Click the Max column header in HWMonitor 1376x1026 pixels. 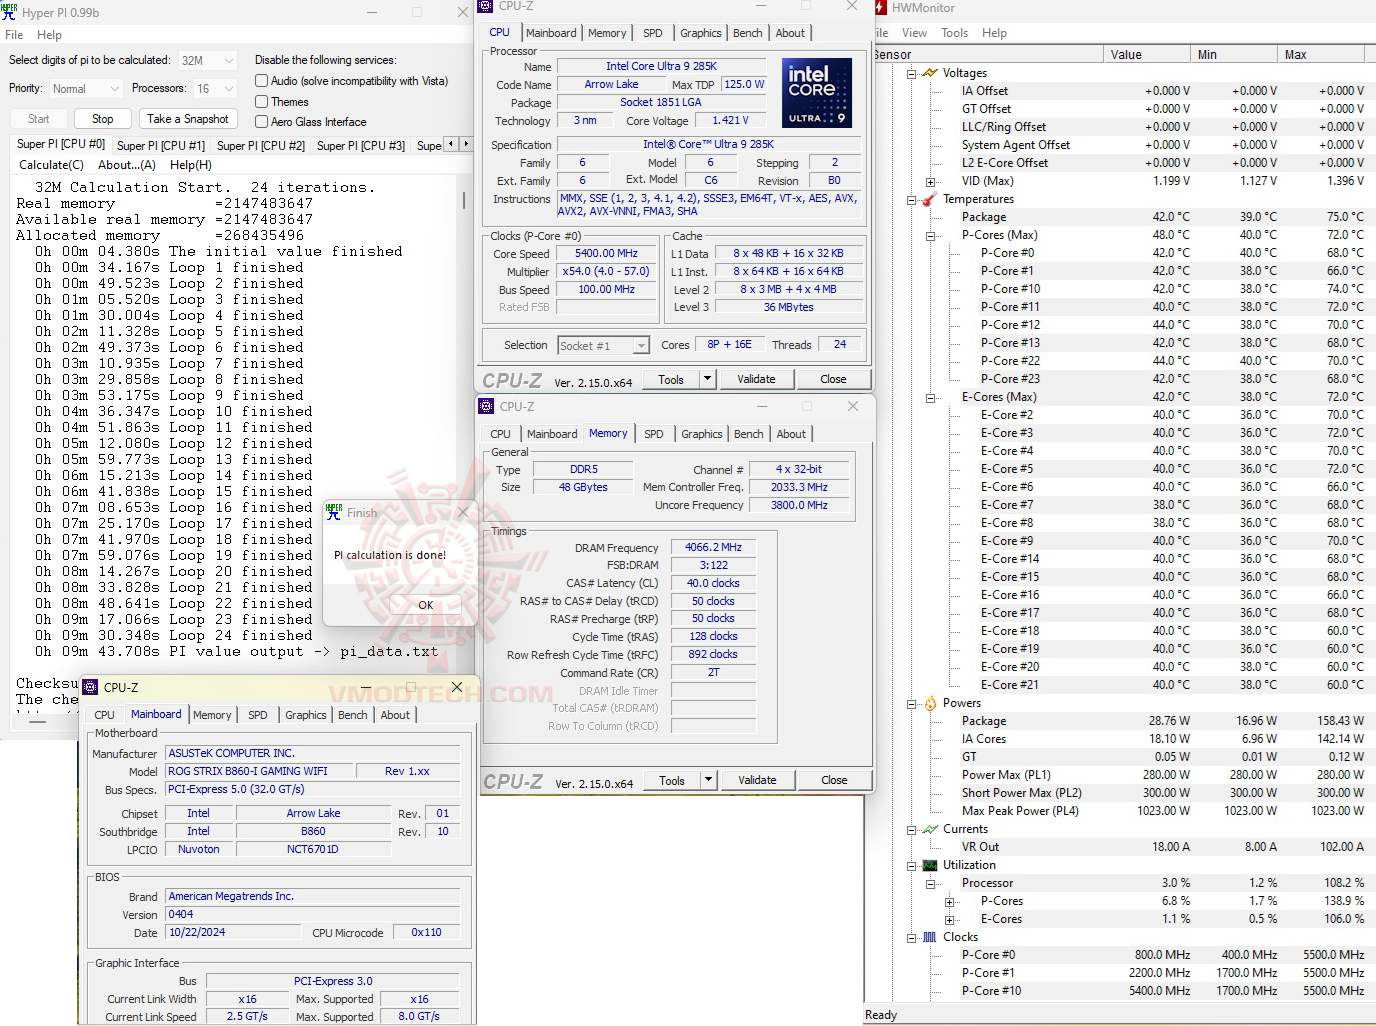click(x=1322, y=54)
